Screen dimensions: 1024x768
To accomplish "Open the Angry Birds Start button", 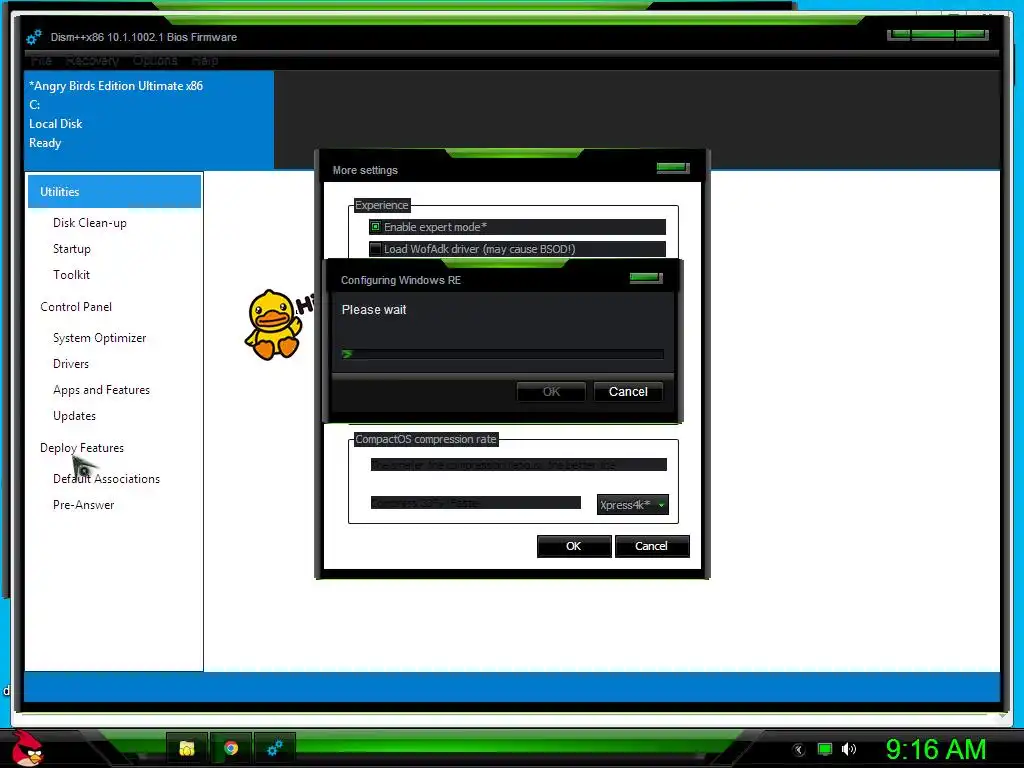I will point(27,748).
